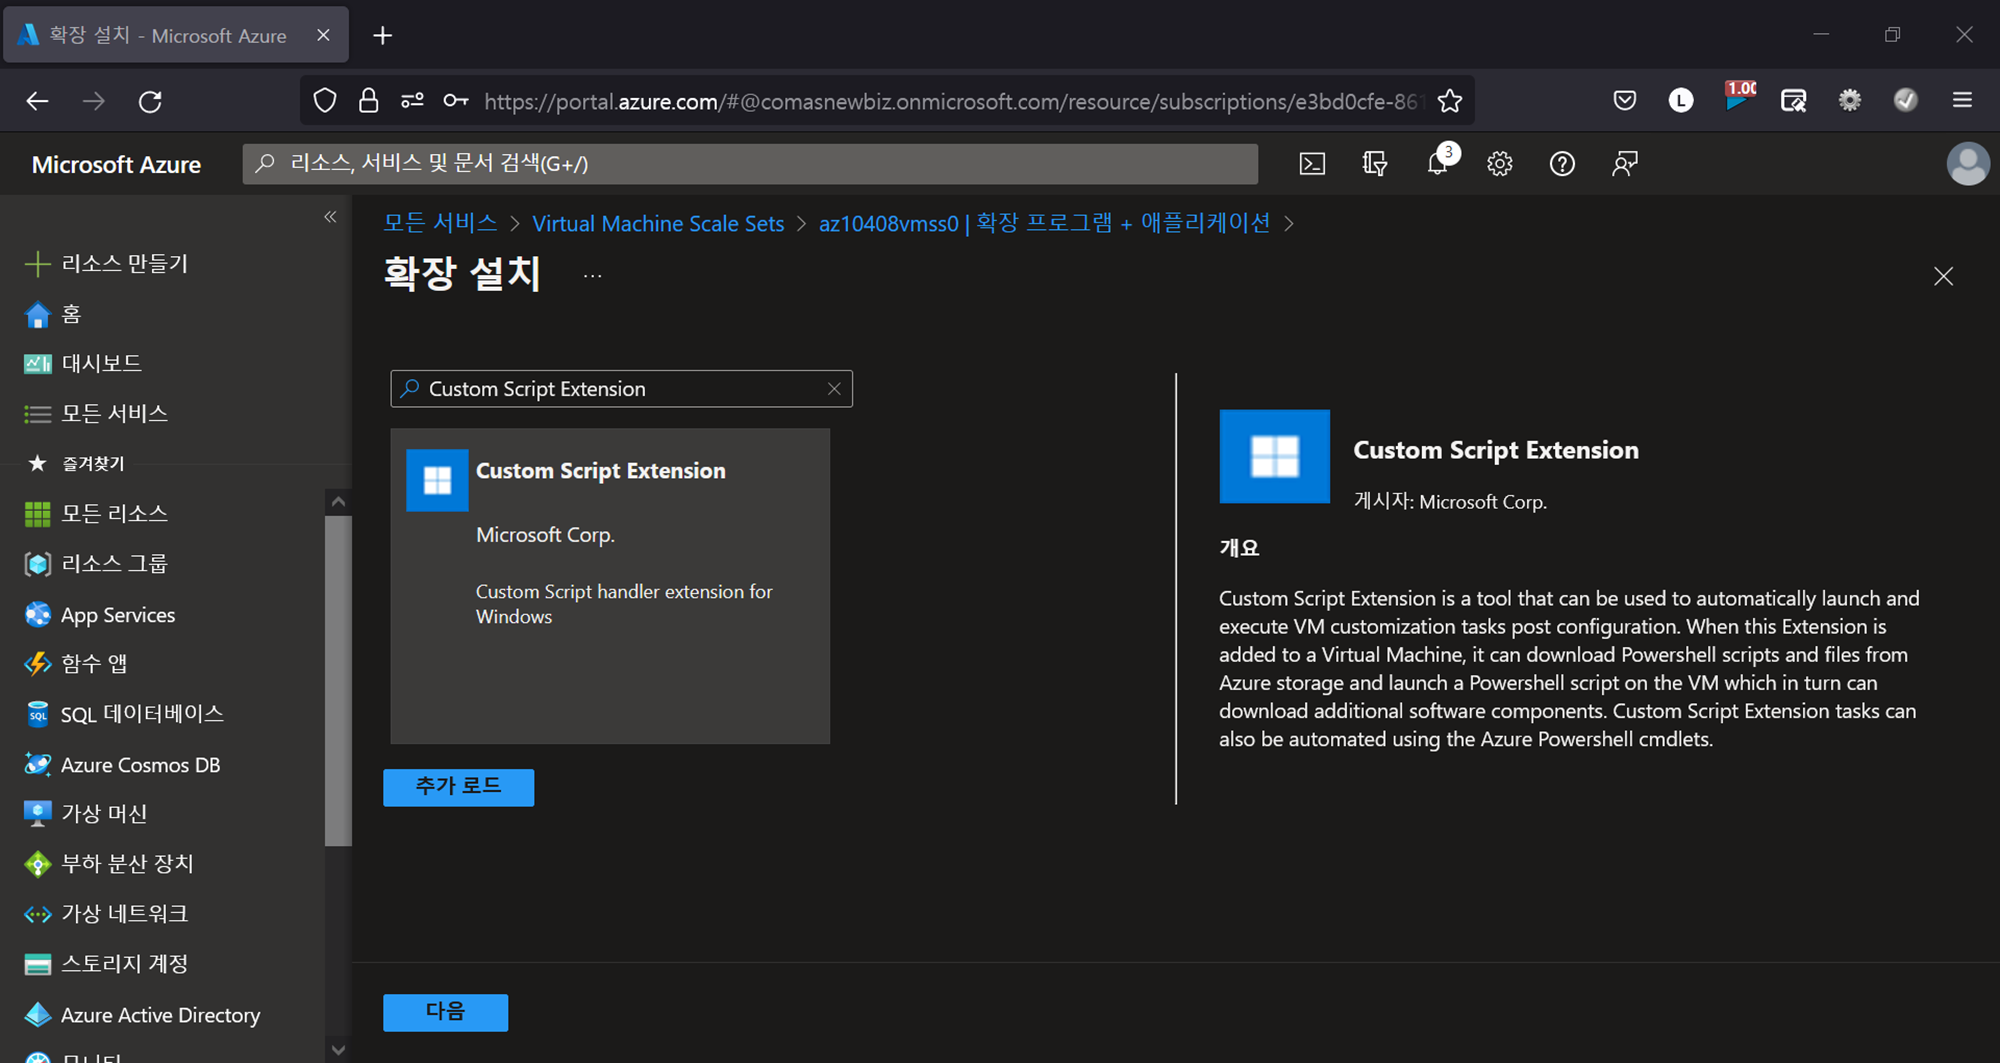This screenshot has width=2000, height=1063.
Task: Click the 추가 로드 button
Action: tap(458, 787)
